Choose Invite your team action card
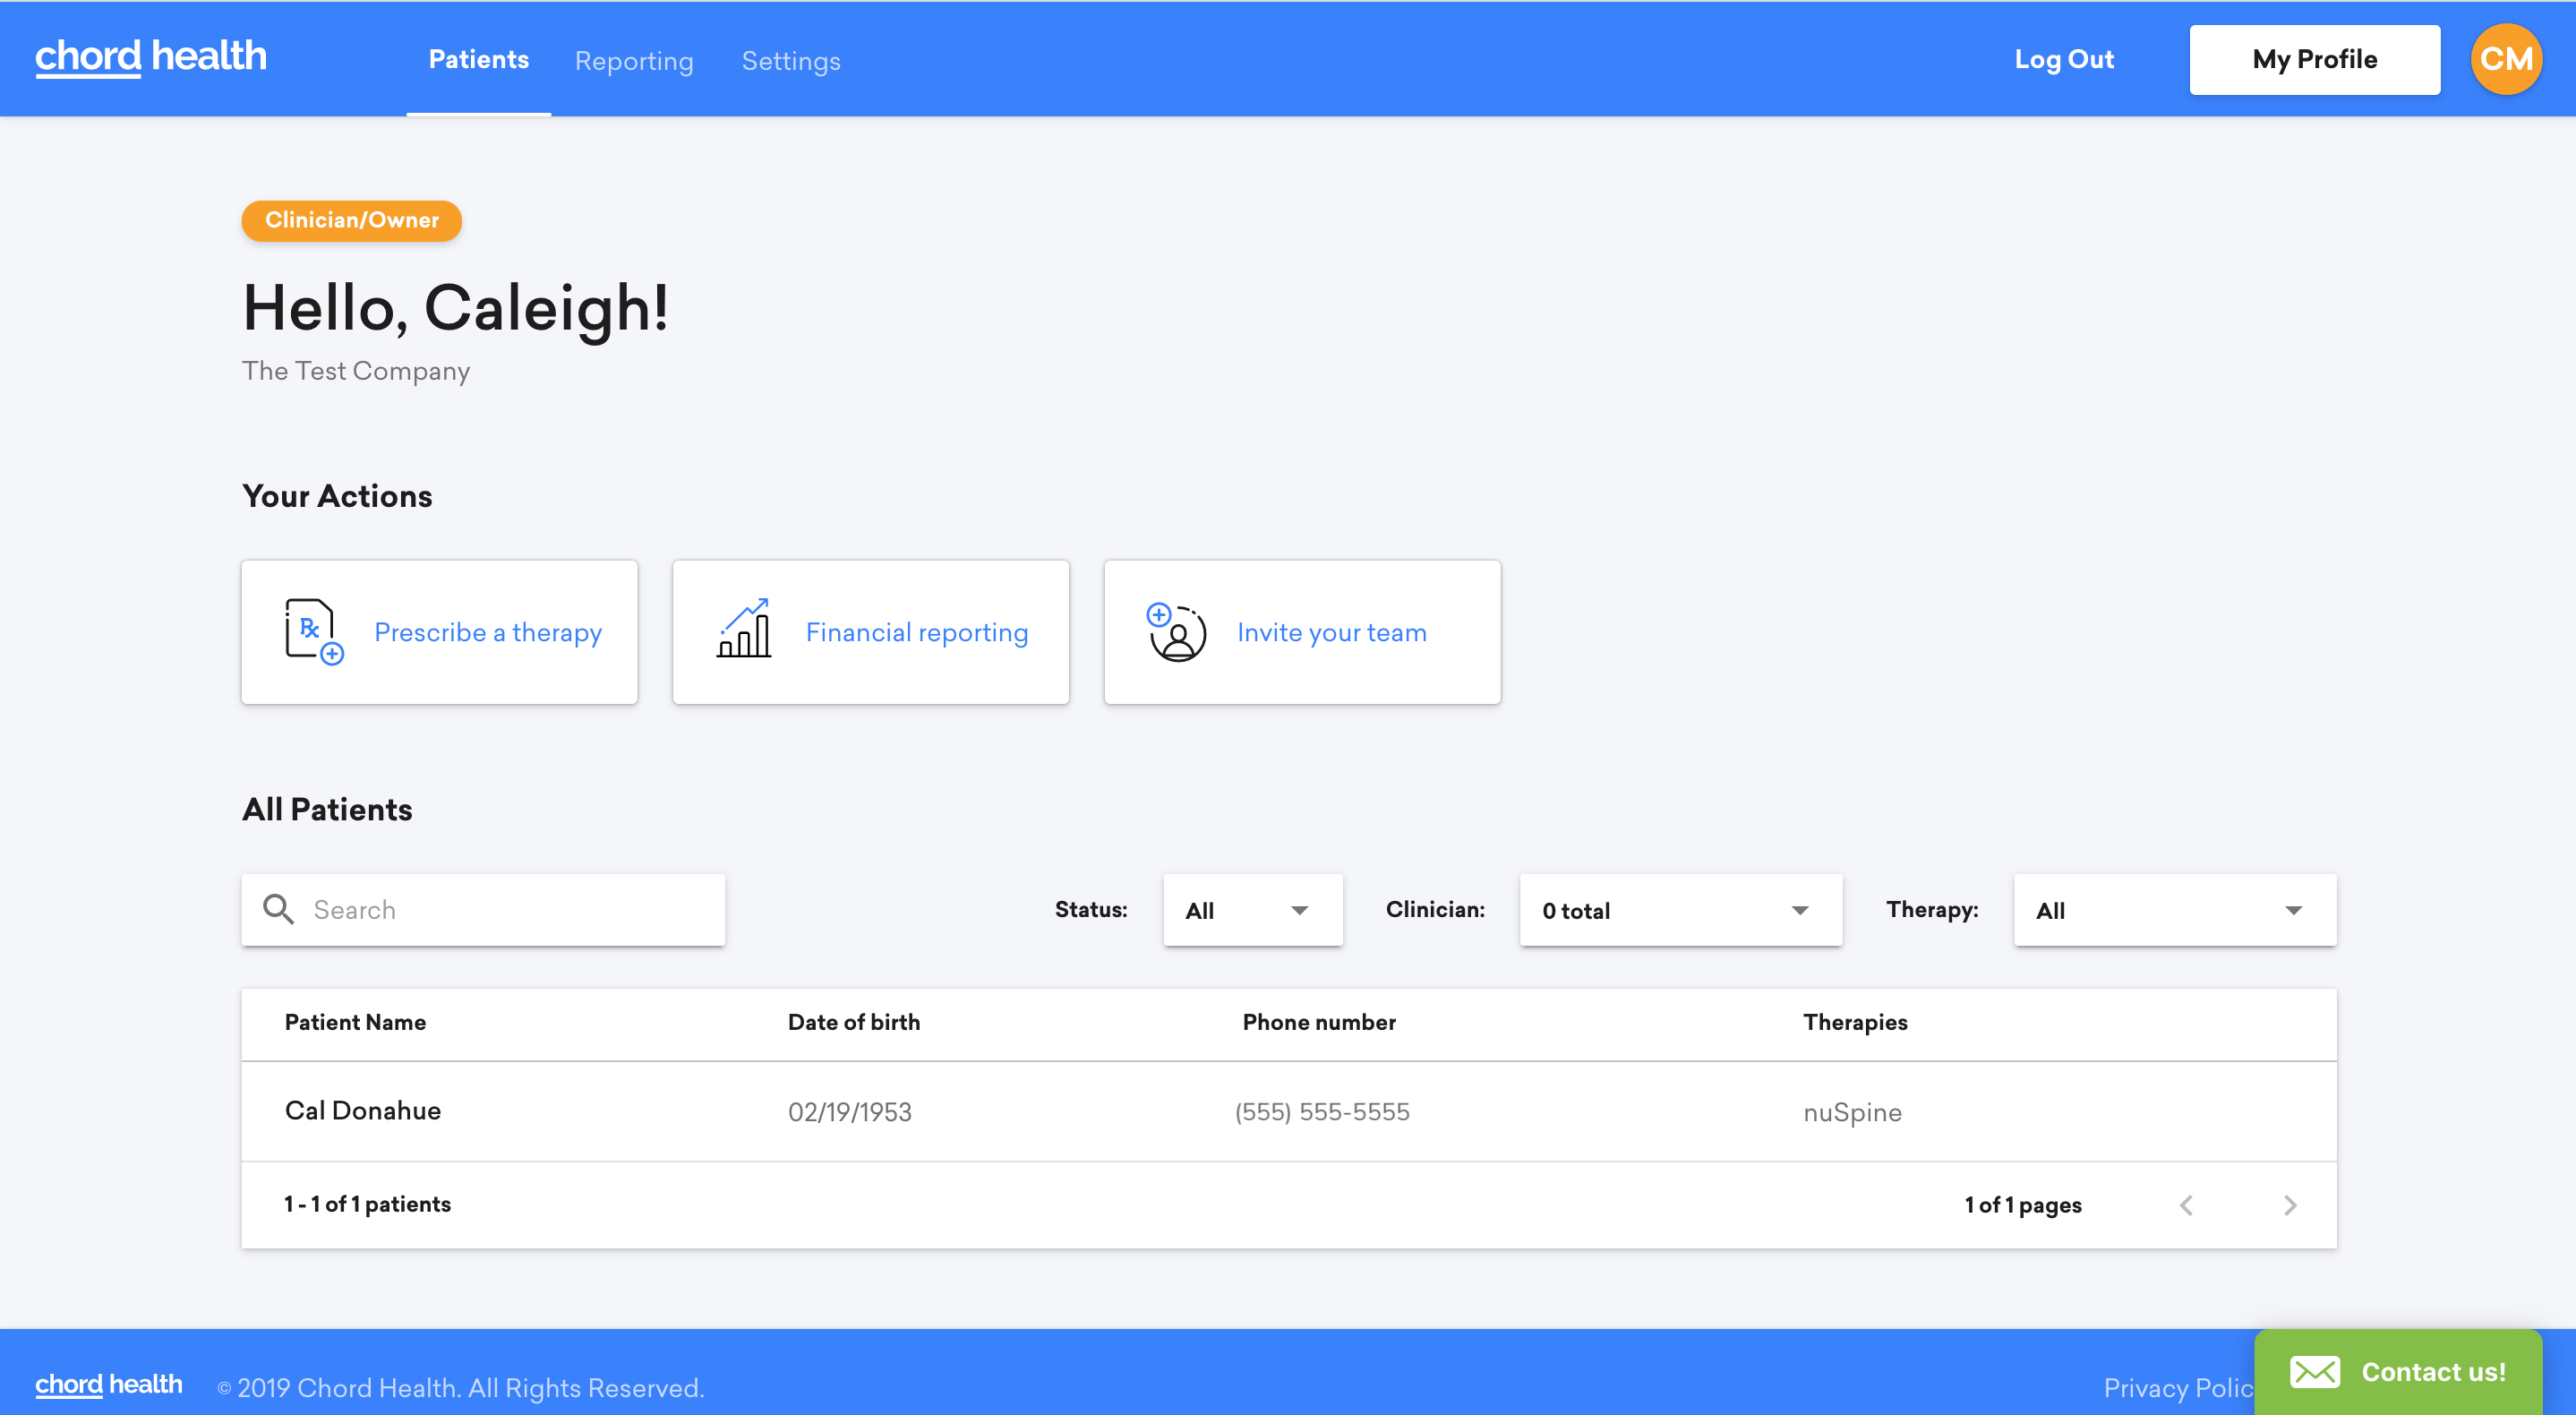This screenshot has height=1415, width=2576. coord(1302,632)
